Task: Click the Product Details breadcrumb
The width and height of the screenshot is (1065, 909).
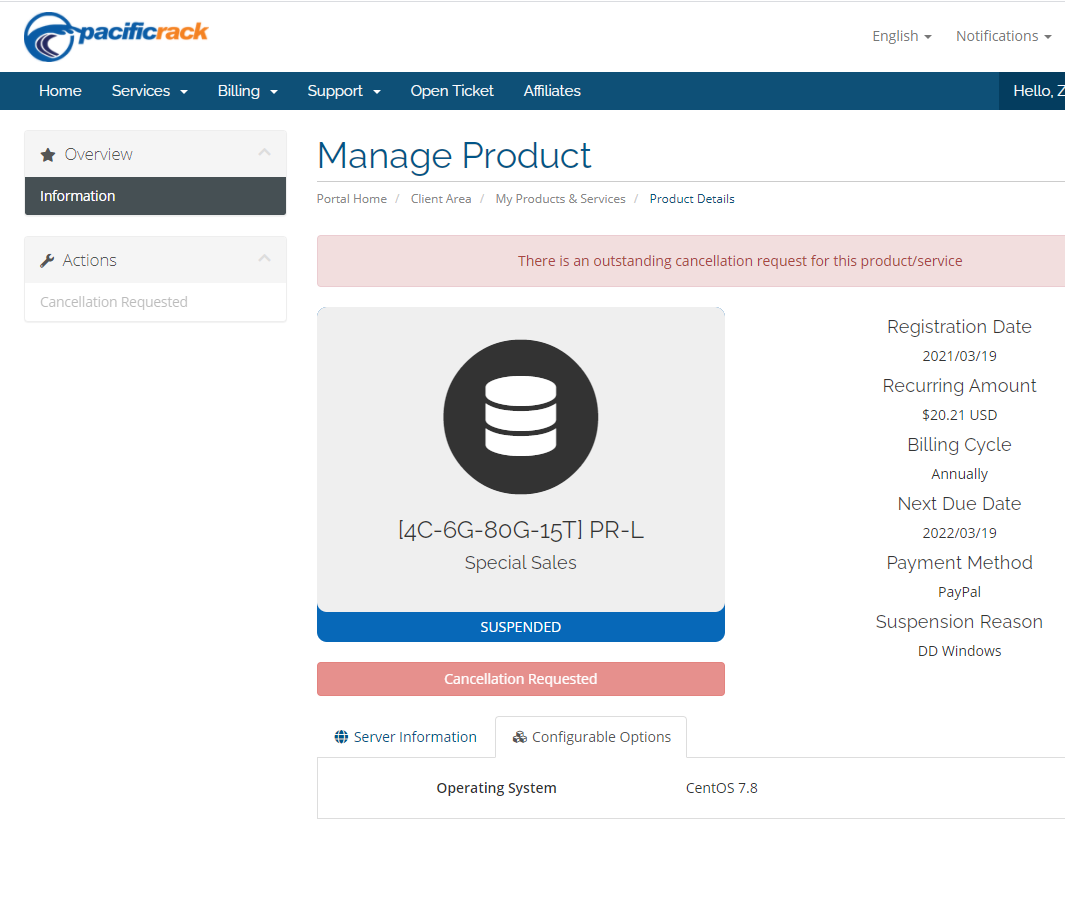Action: pos(691,199)
